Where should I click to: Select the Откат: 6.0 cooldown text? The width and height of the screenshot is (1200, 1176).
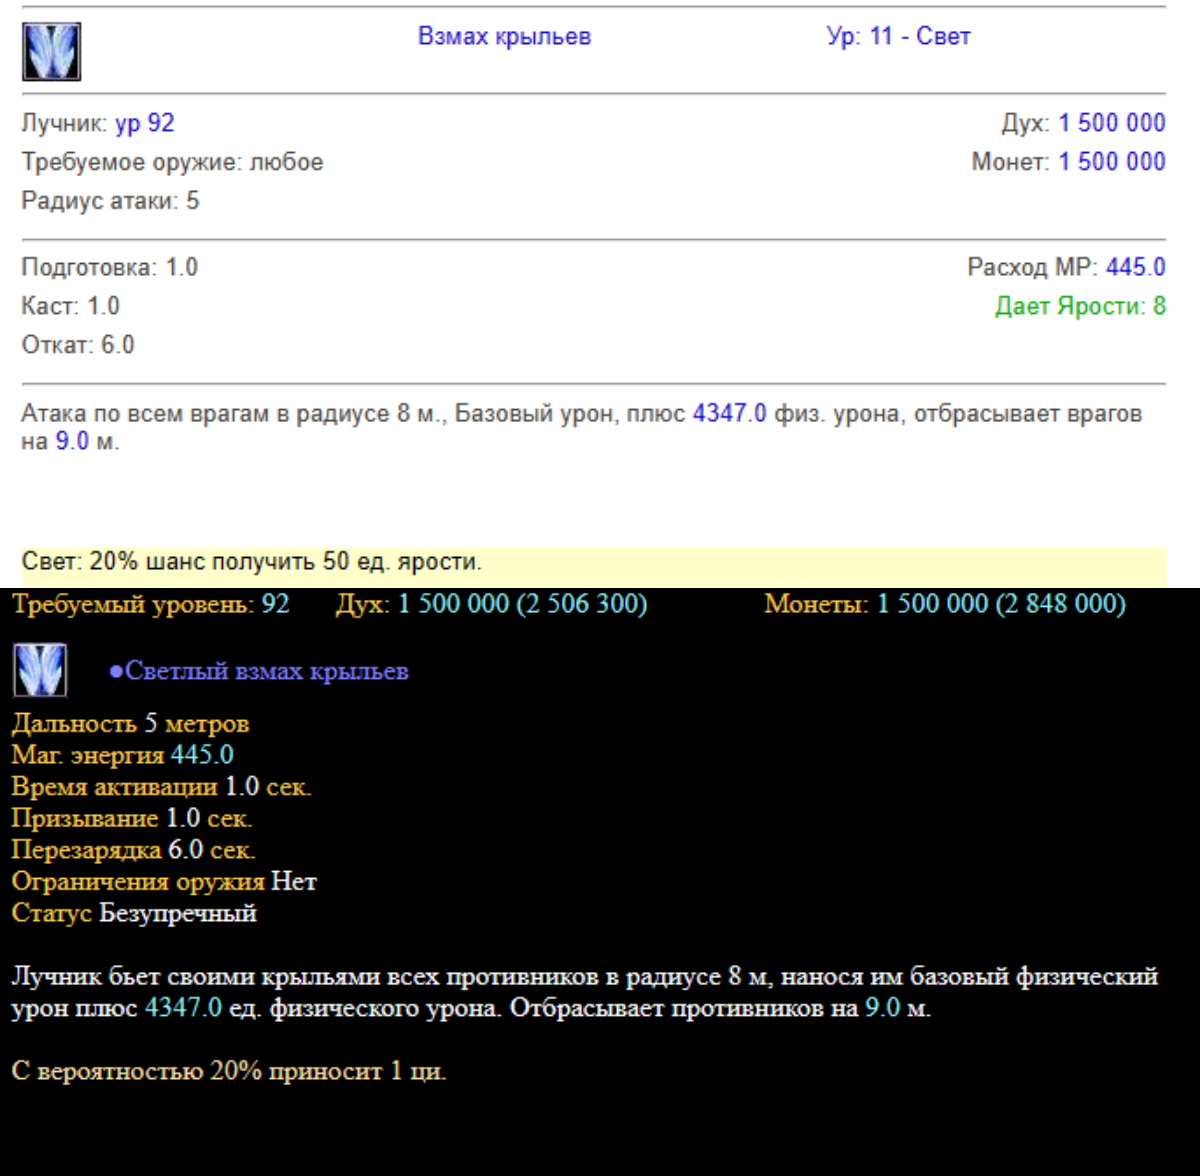coord(78,345)
